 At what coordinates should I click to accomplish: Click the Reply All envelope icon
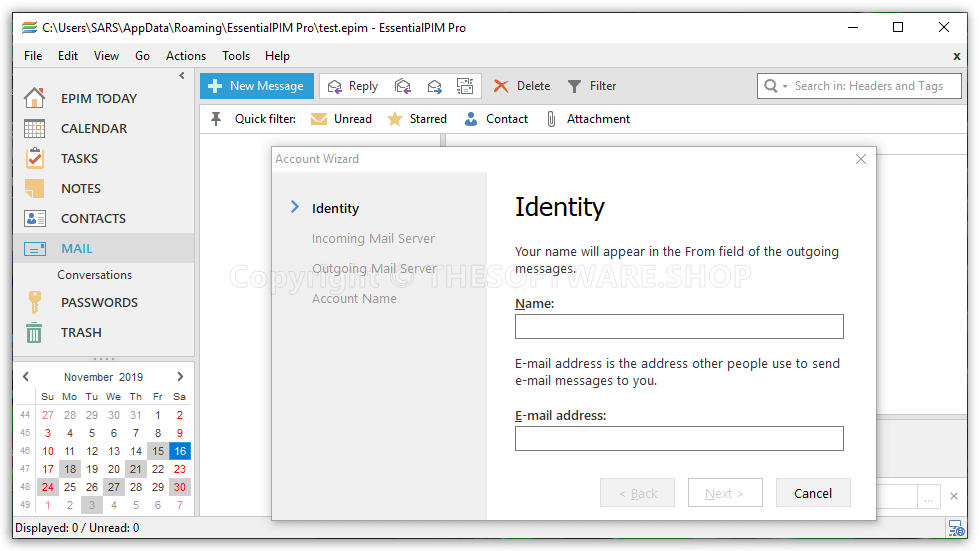point(403,86)
